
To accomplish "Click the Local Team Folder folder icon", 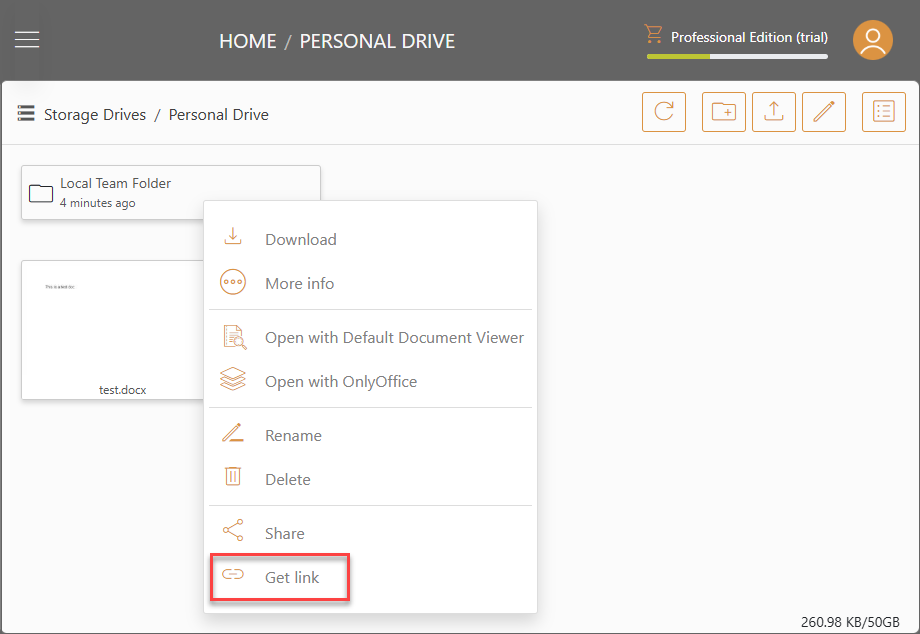I will [x=41, y=193].
